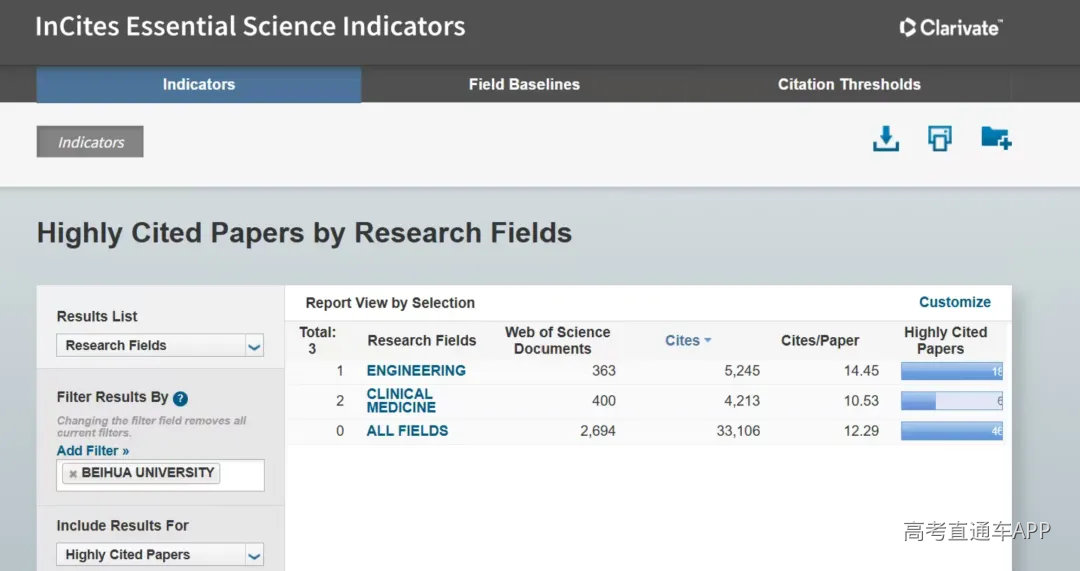Viewport: 1080px width, 571px height.
Task: Switch to the Field Baselines tab
Action: (x=524, y=85)
